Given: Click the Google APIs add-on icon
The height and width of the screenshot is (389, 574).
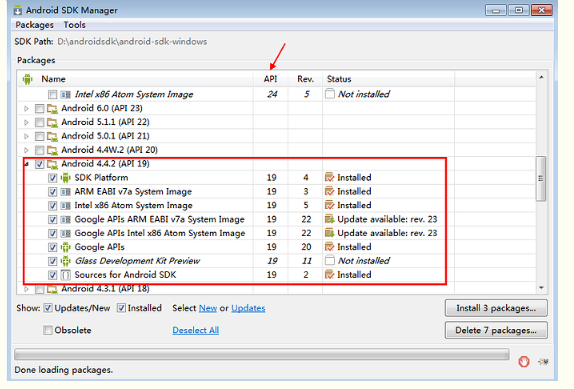Looking at the screenshot, I should (x=66, y=247).
